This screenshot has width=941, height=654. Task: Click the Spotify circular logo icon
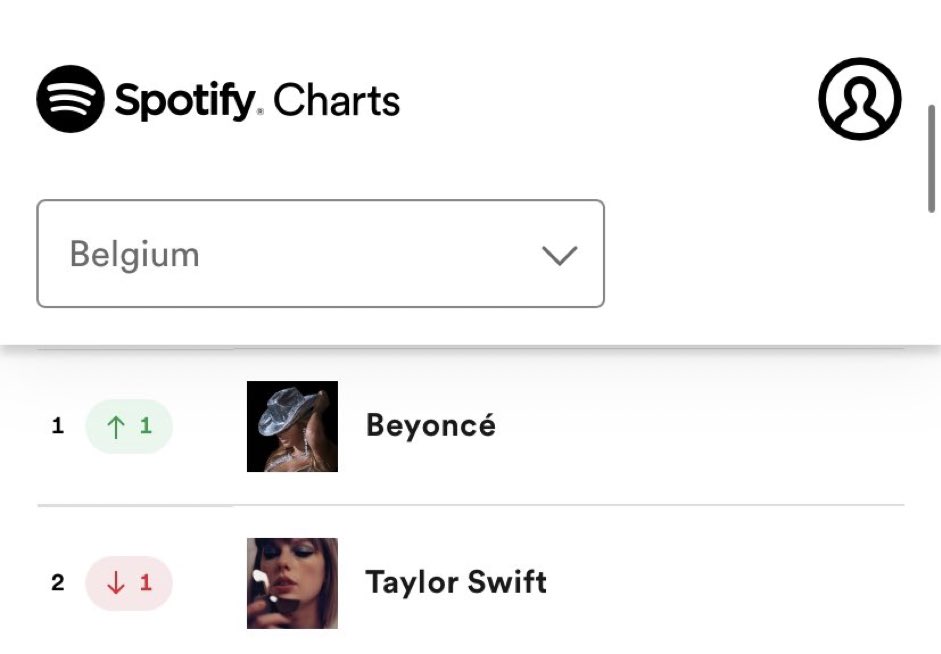70,99
